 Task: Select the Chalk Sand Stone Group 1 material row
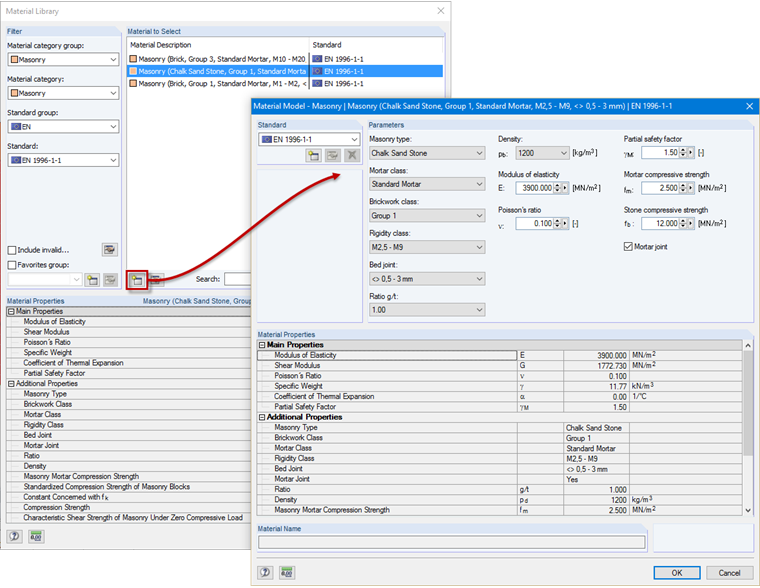pyautogui.click(x=285, y=71)
